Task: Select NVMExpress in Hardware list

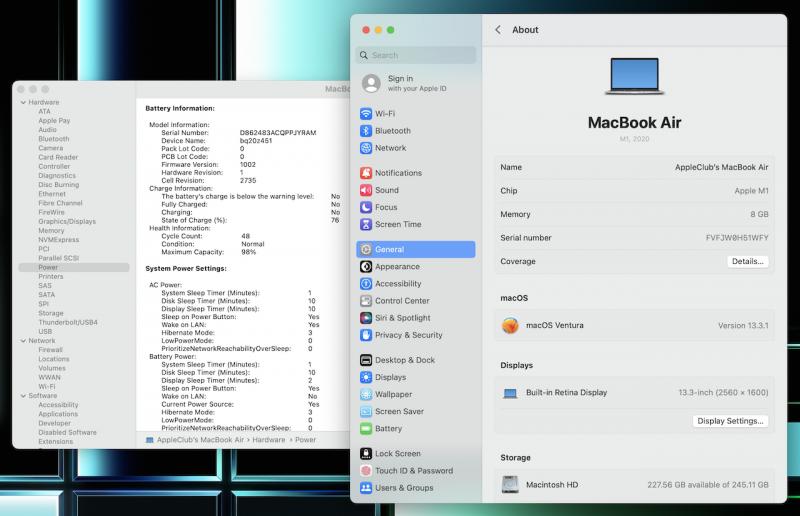Action: click(x=59, y=240)
